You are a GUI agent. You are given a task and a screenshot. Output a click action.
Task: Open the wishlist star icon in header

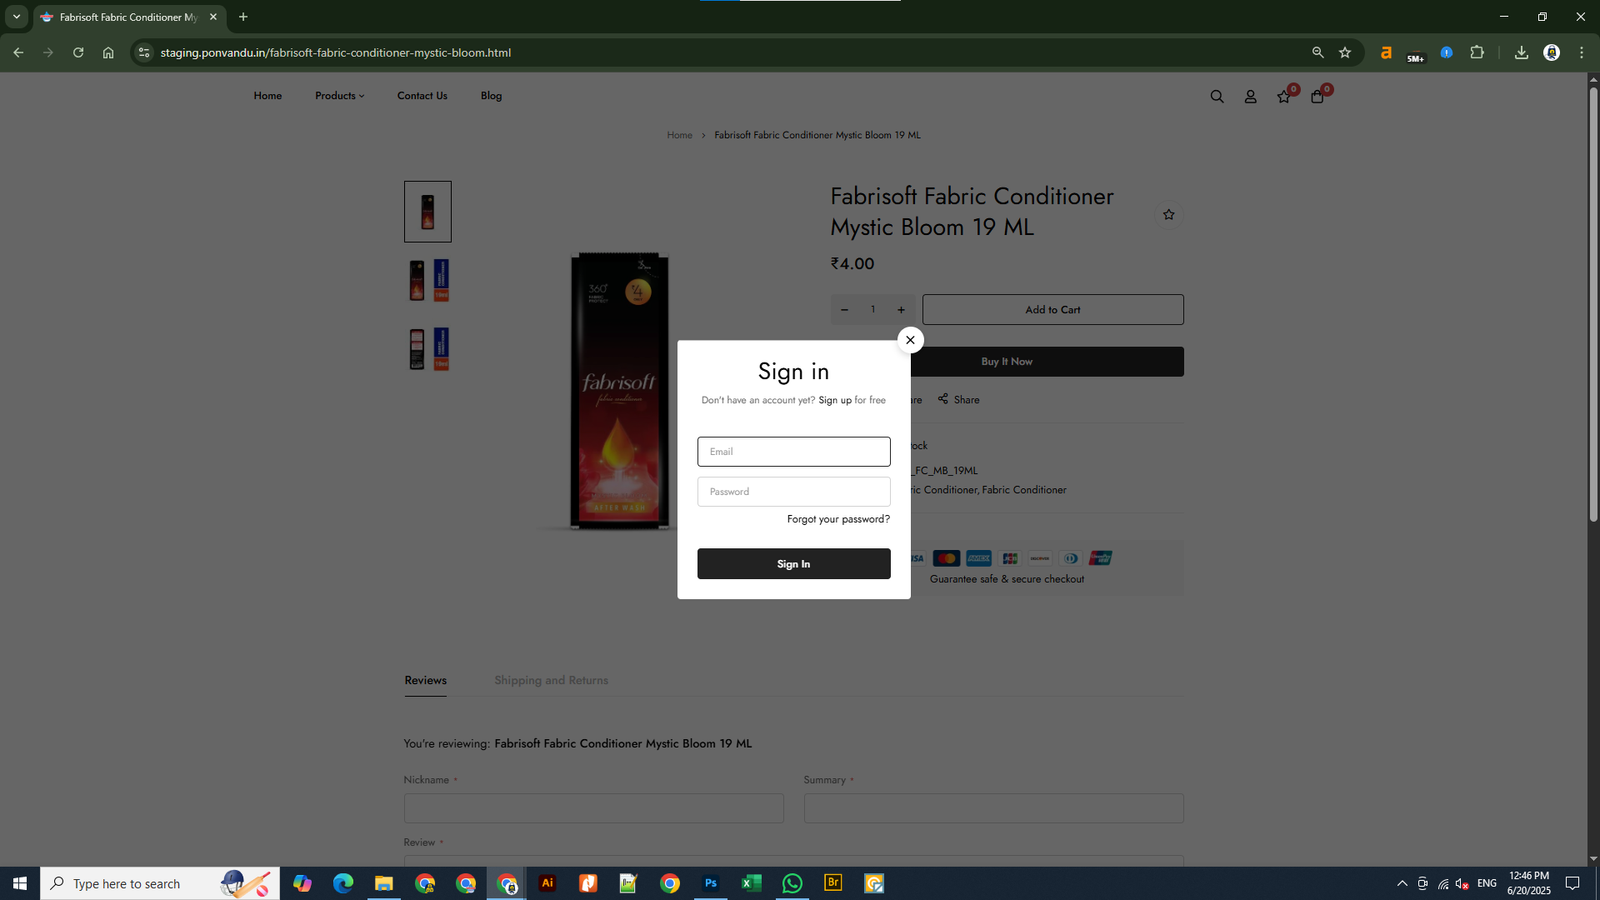tap(1284, 97)
